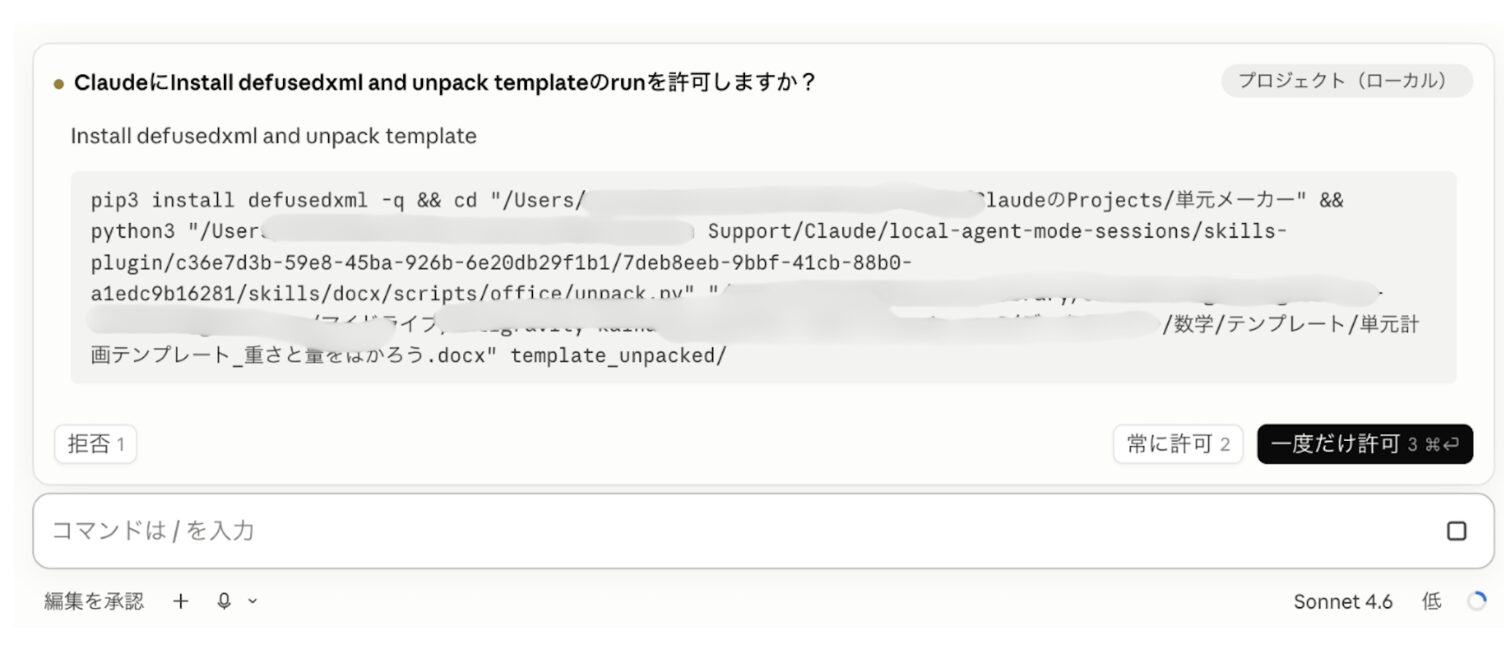The image size is (1512, 652).
Task: Open the Sonnet 4.6 model selector
Action: click(x=1343, y=601)
